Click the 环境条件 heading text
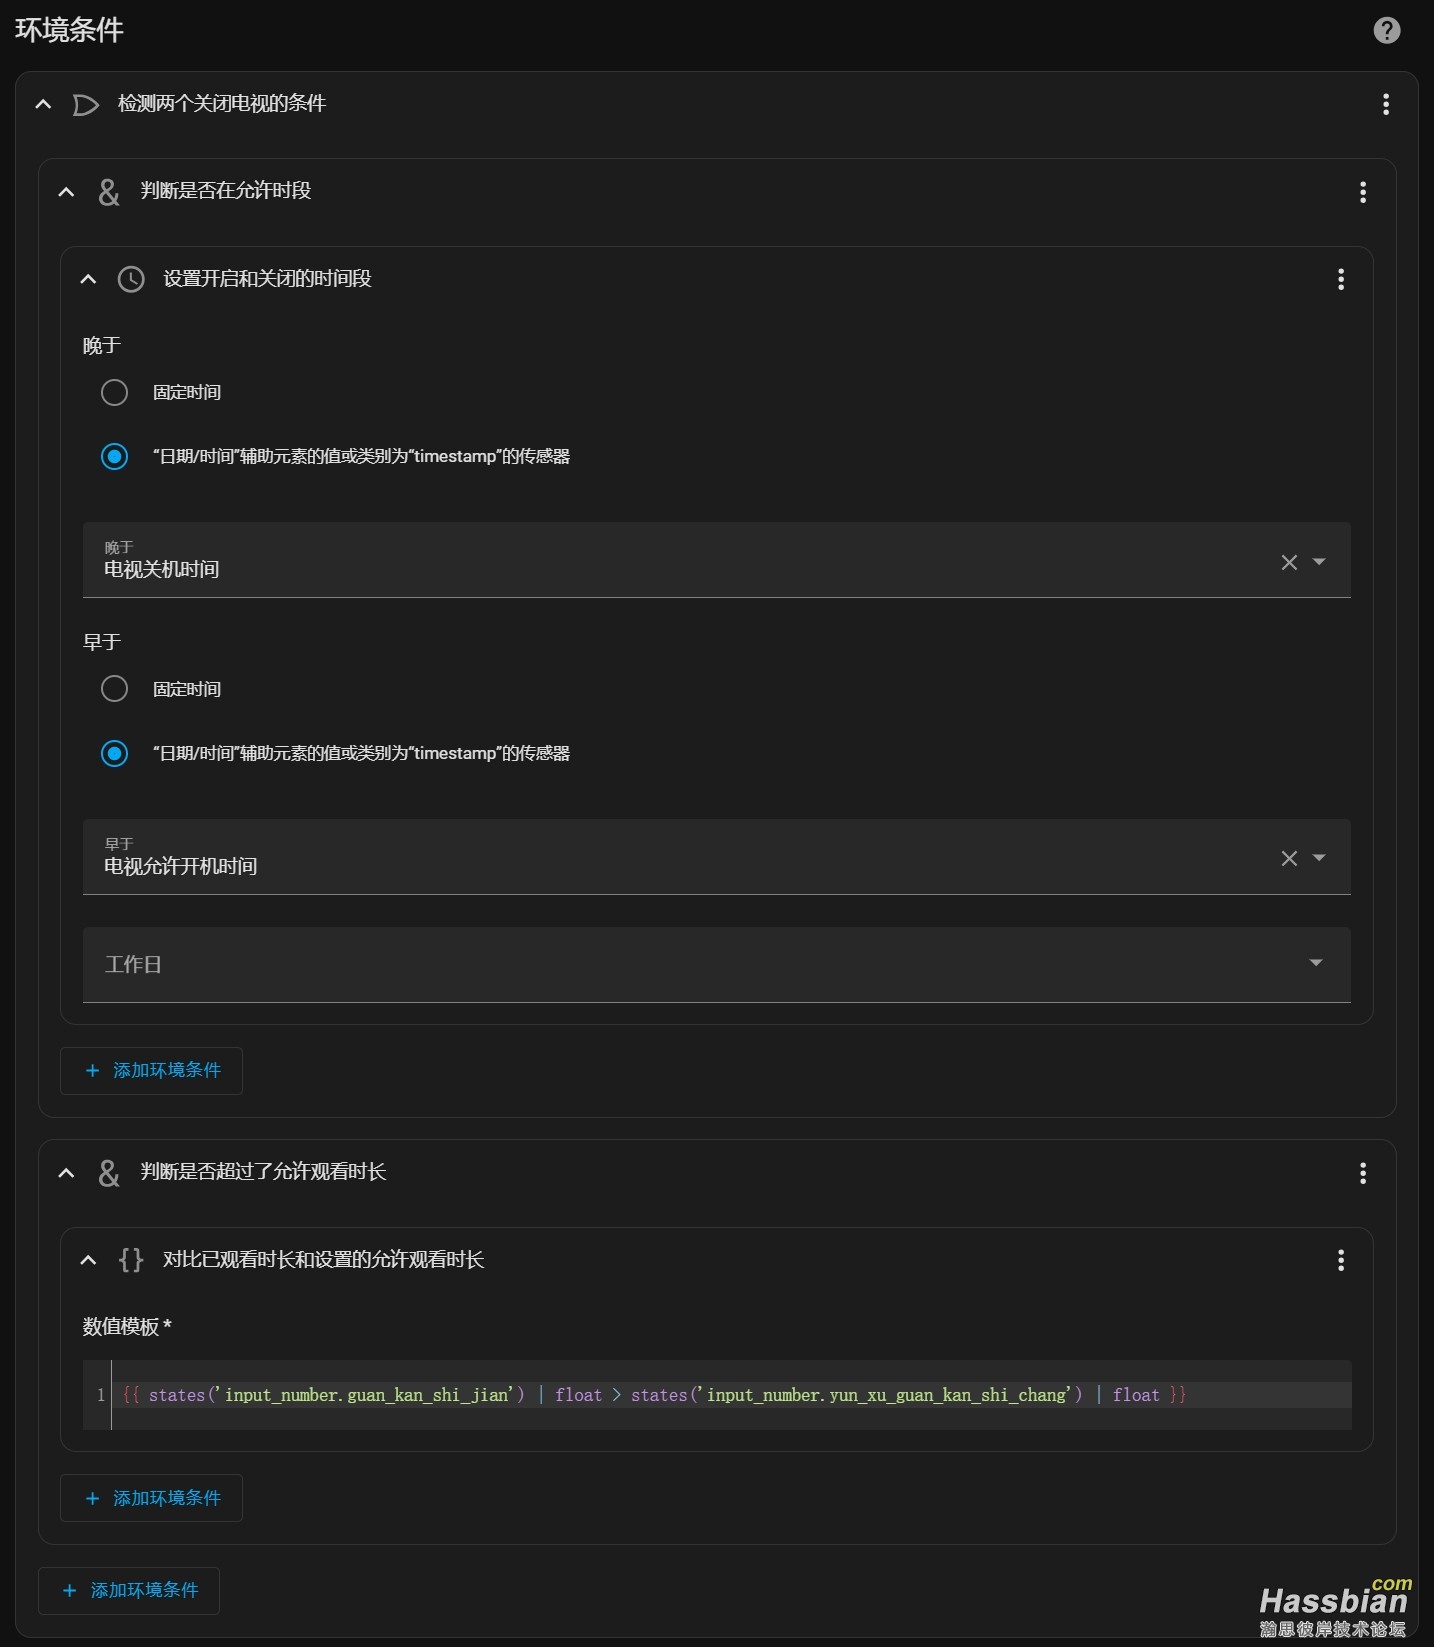Image resolution: width=1434 pixels, height=1647 pixels. [69, 30]
